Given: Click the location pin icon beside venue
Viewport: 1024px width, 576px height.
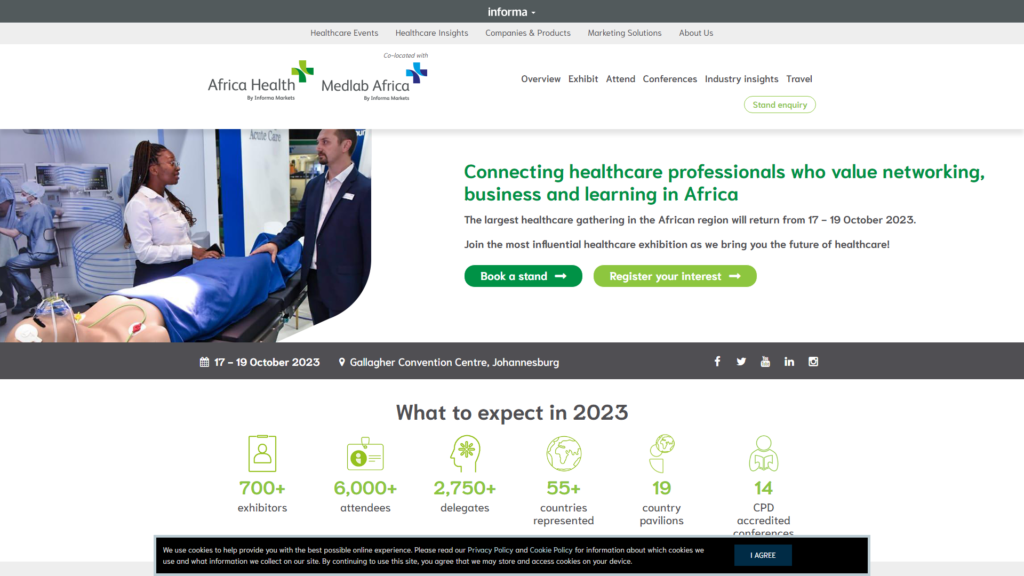Looking at the screenshot, I should (x=342, y=362).
